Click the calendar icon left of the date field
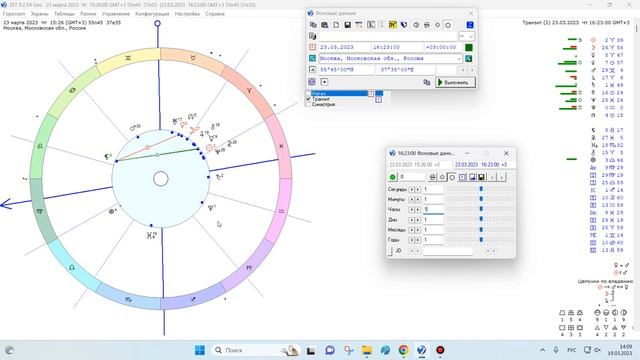 [313, 47]
